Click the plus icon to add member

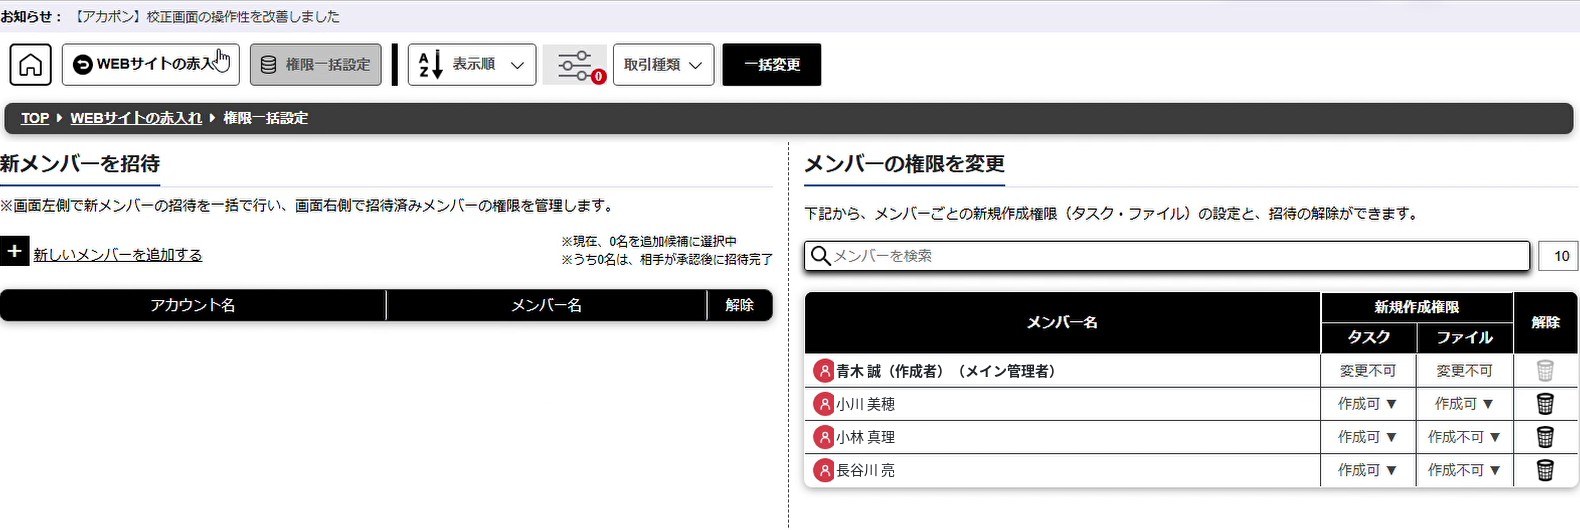coord(15,252)
